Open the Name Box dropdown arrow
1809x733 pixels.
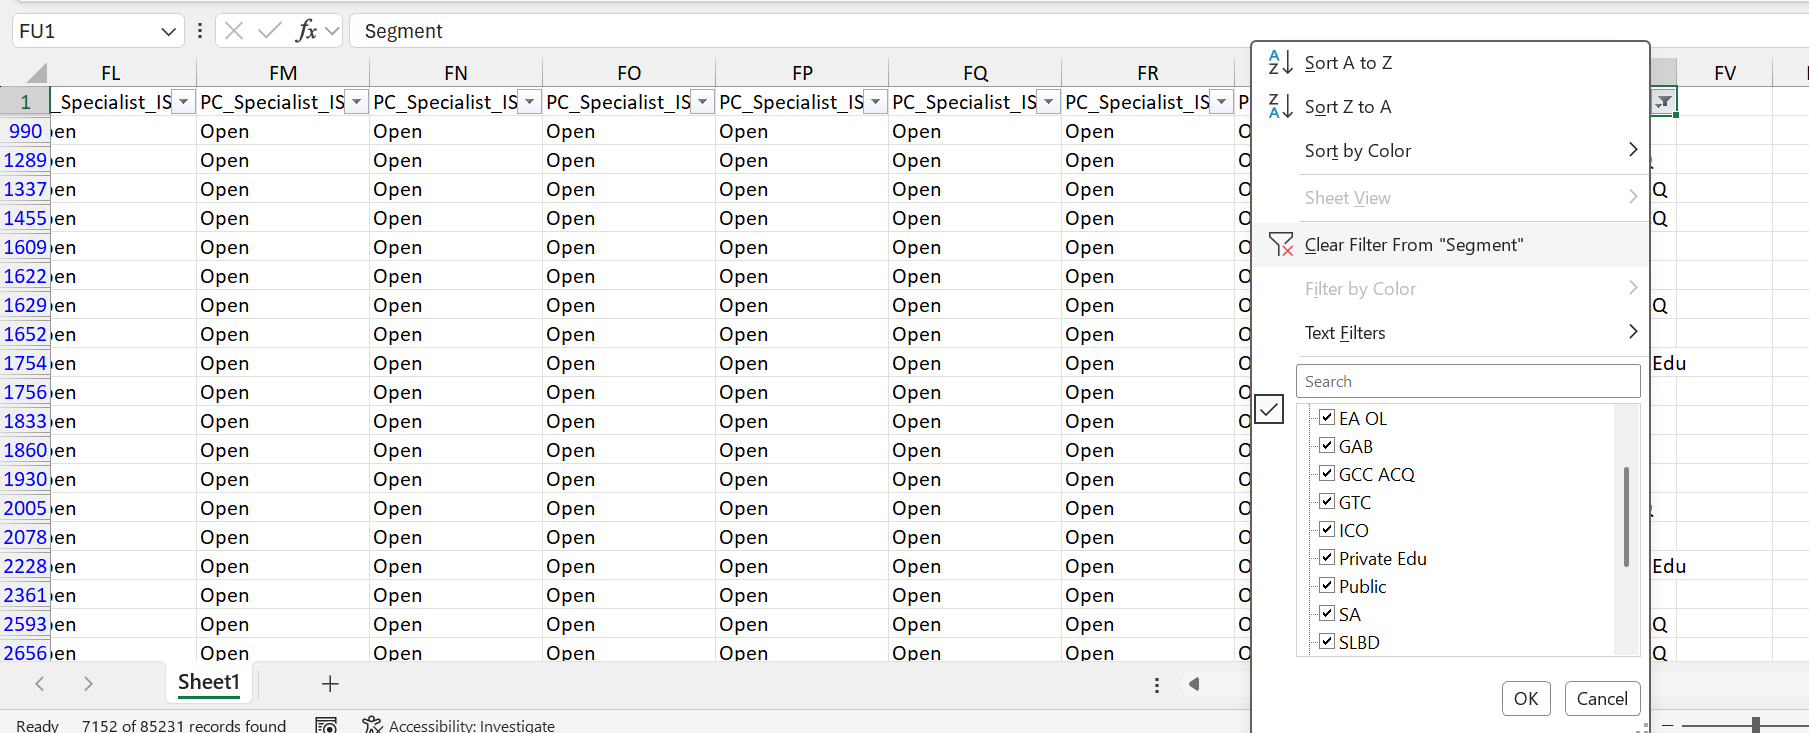pyautogui.click(x=168, y=32)
